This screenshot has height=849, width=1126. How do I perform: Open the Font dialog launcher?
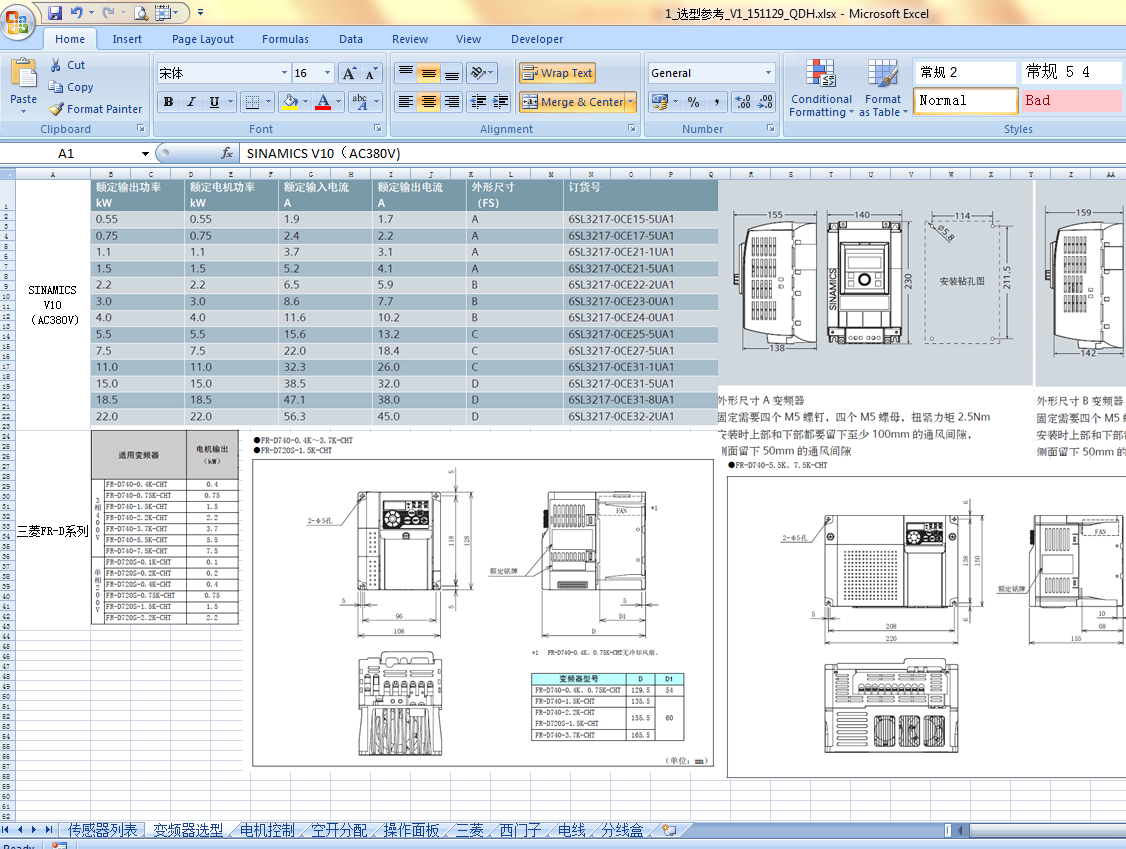(378, 129)
